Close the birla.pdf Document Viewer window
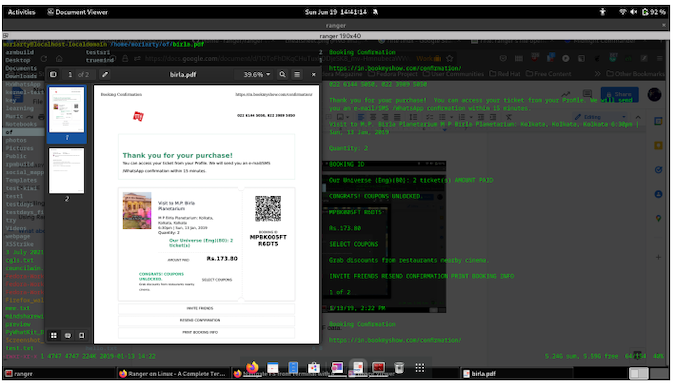The height and width of the screenshot is (389, 675). pos(314,74)
